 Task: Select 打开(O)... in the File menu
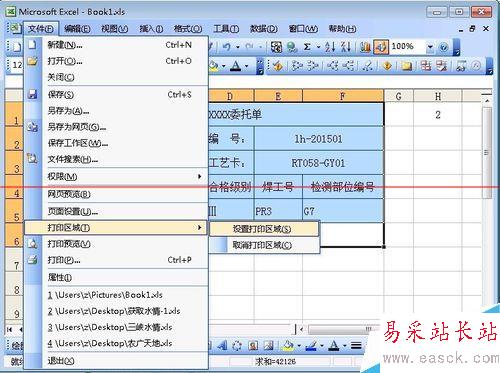pos(117,61)
